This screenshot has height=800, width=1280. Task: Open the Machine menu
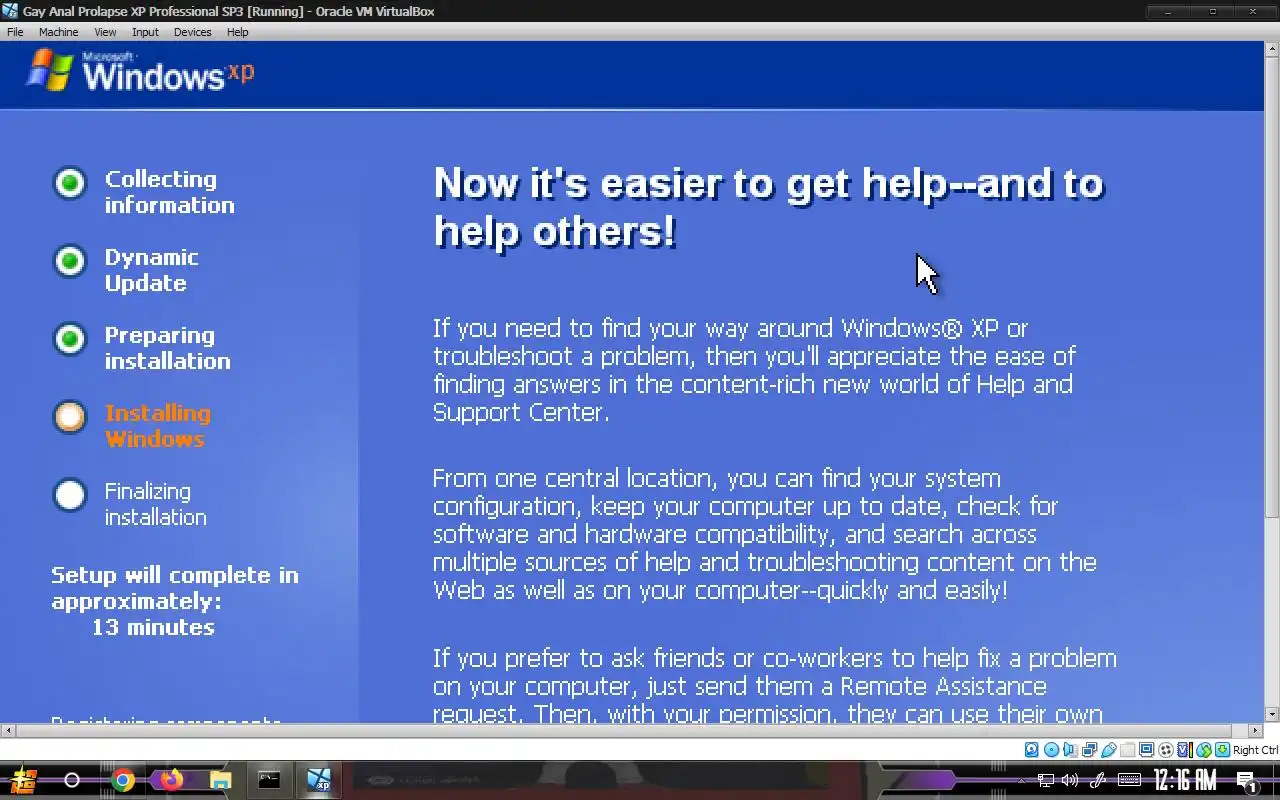coord(58,32)
